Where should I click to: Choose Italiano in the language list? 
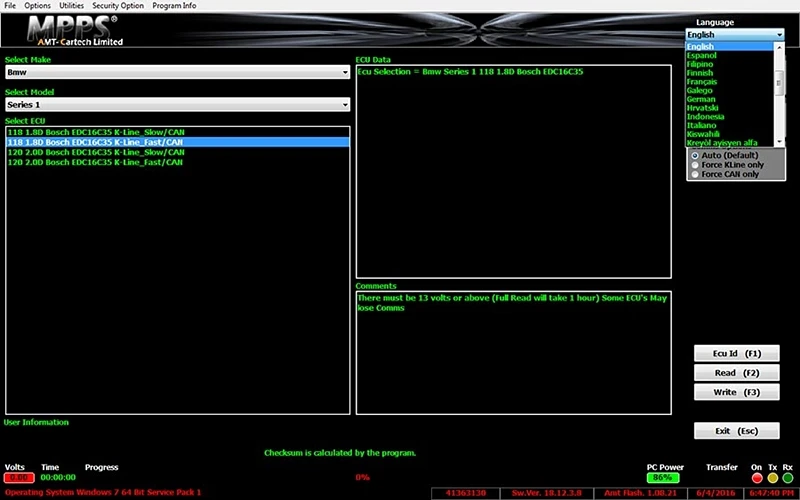point(730,125)
